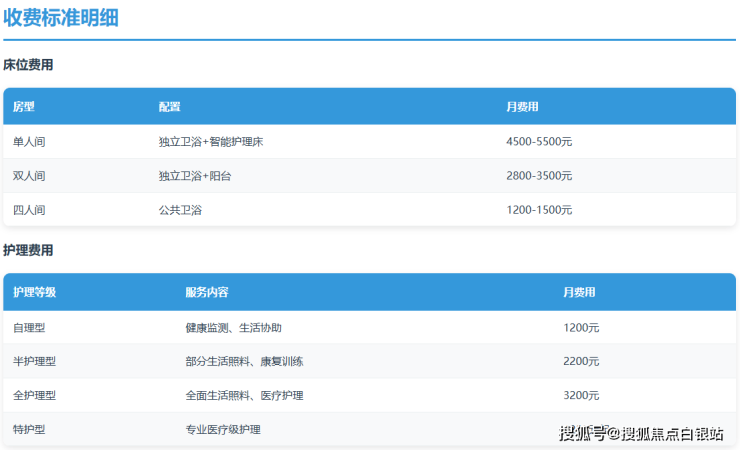Image resolution: width=740 pixels, height=450 pixels.
Task: Select the 3200元 fee for 全护理型
Action: (x=581, y=395)
